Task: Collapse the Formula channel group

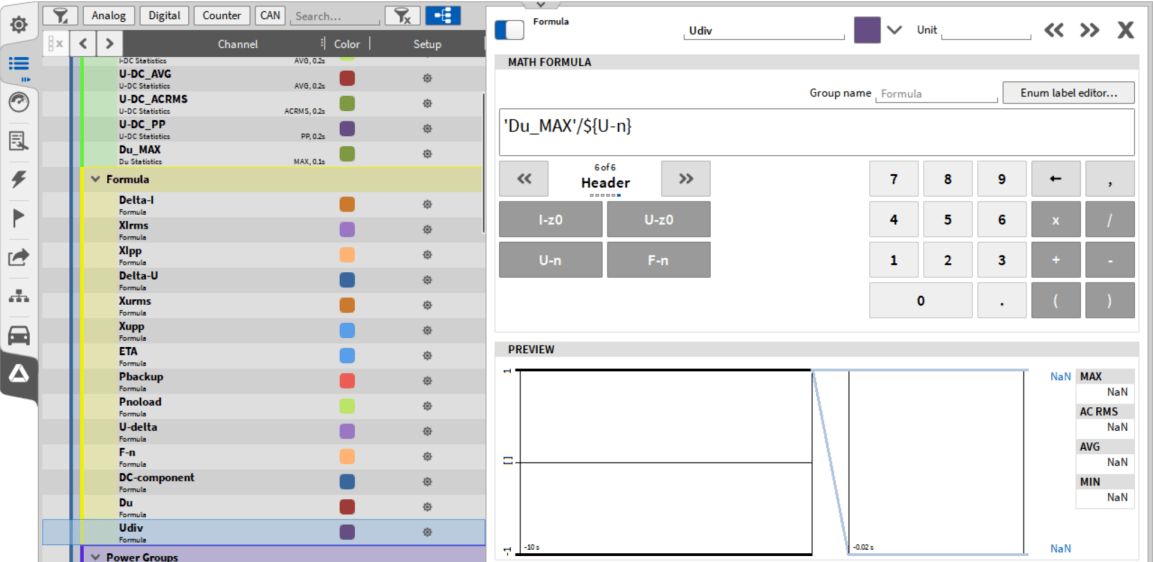Action: tap(96, 180)
